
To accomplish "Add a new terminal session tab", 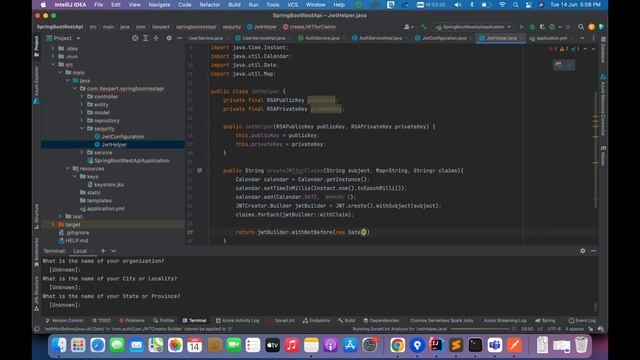I will point(103,251).
